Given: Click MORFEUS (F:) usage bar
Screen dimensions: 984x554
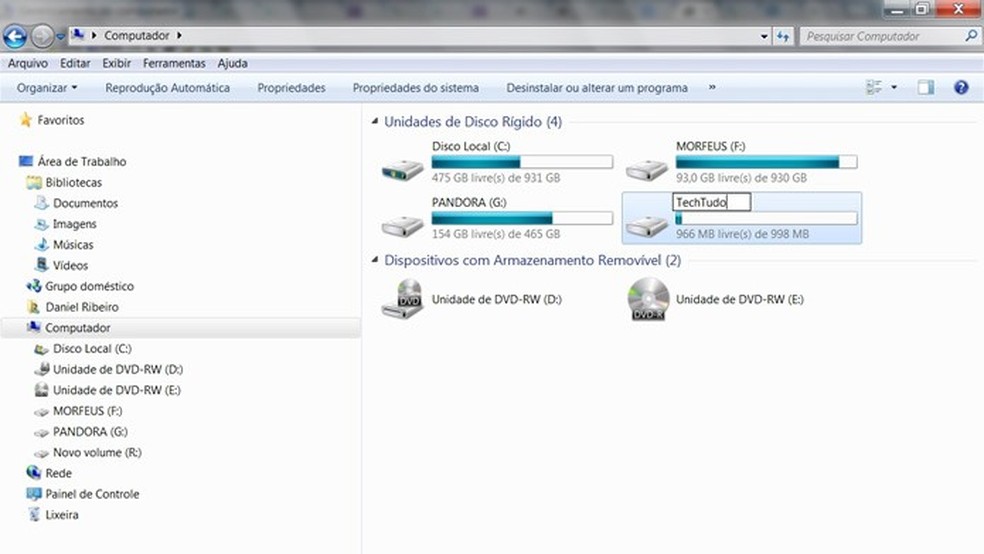Looking at the screenshot, I should [766, 162].
